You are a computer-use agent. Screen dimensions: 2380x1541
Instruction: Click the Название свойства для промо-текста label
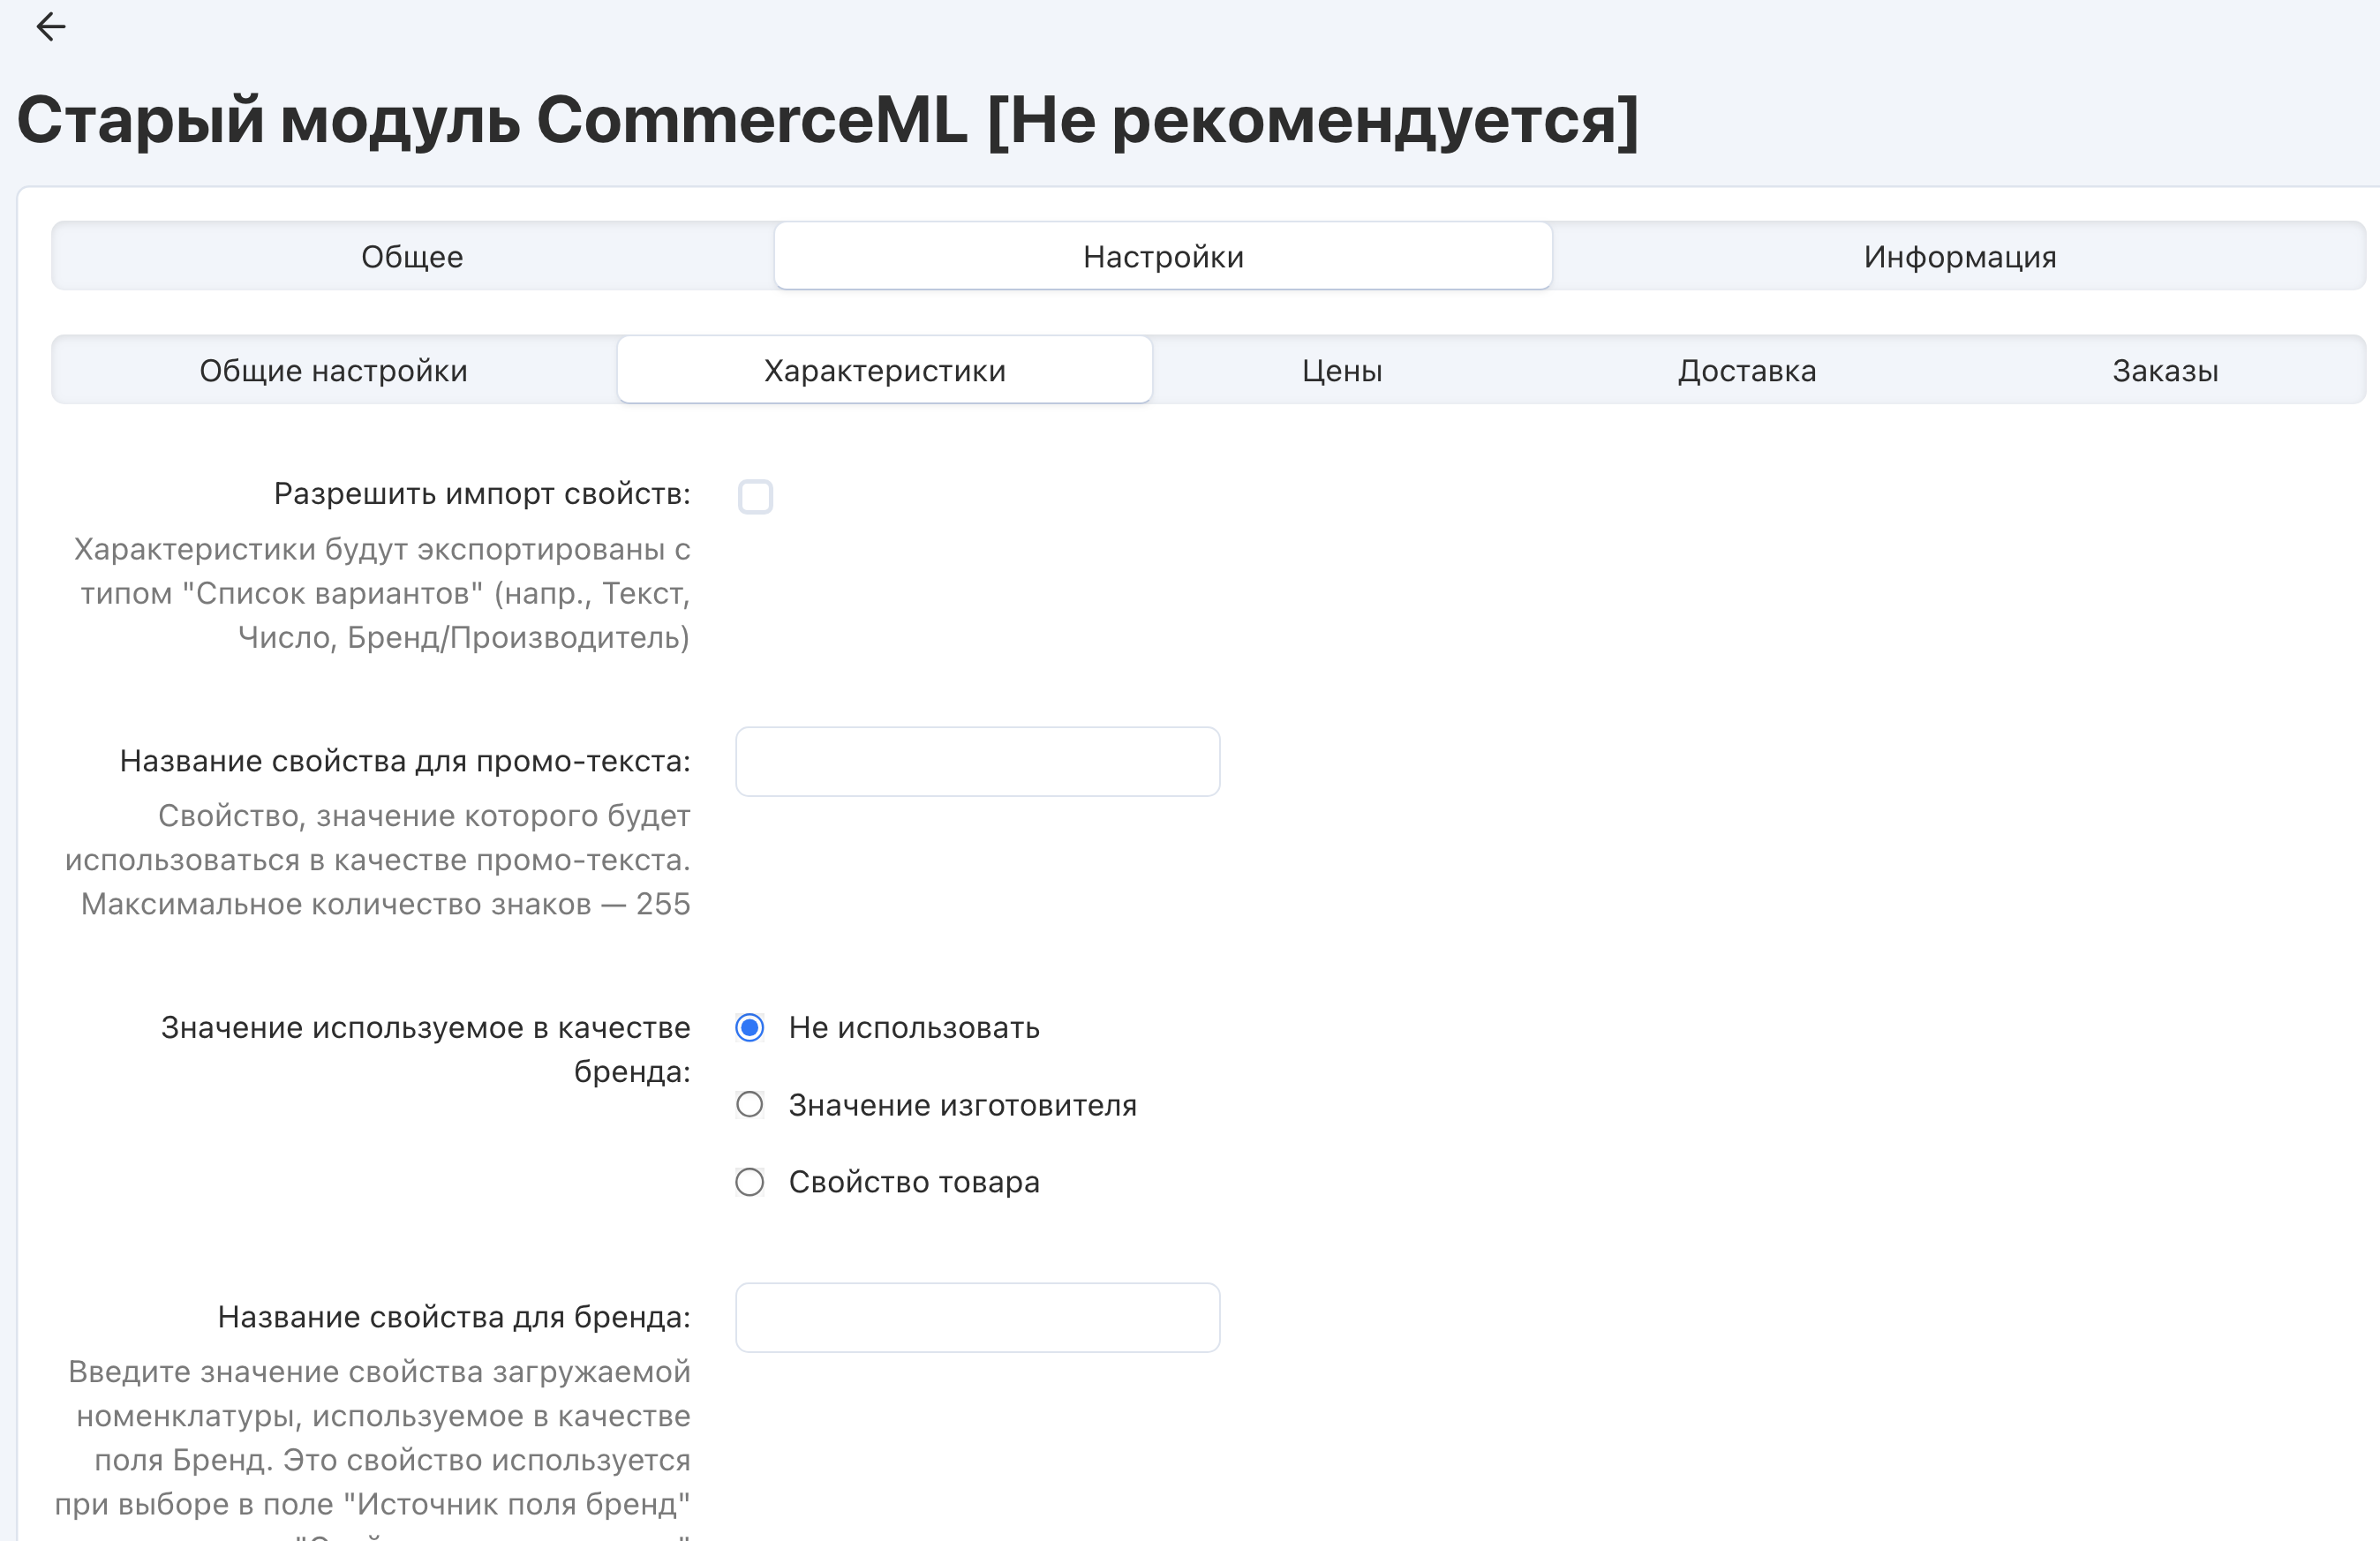point(405,761)
